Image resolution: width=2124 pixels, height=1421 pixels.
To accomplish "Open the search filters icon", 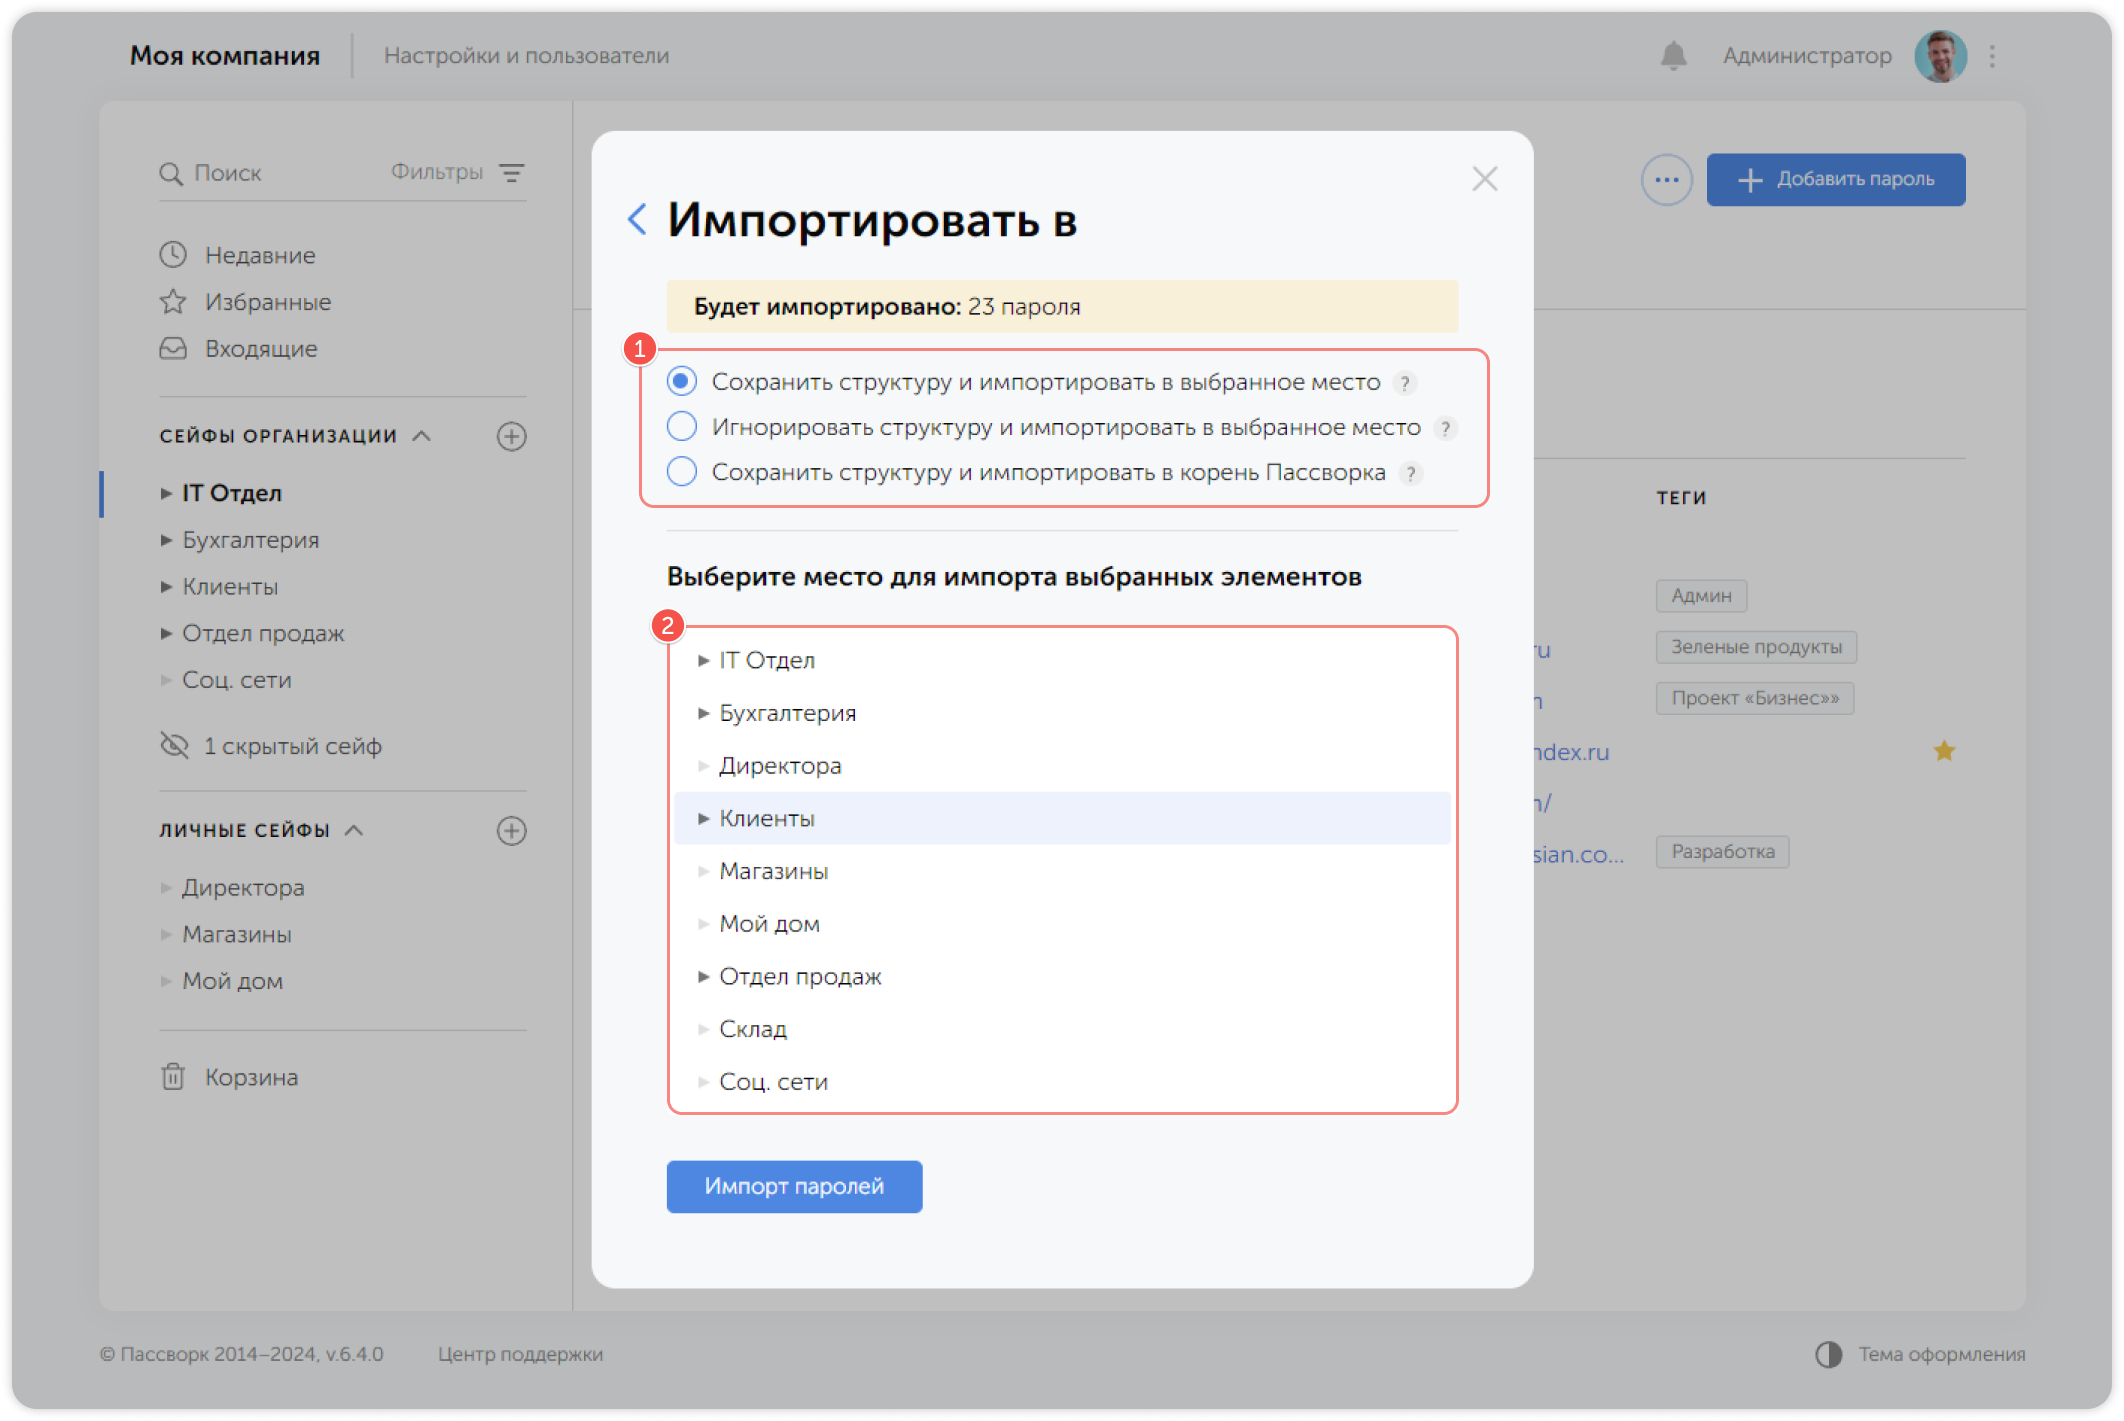I will [513, 172].
